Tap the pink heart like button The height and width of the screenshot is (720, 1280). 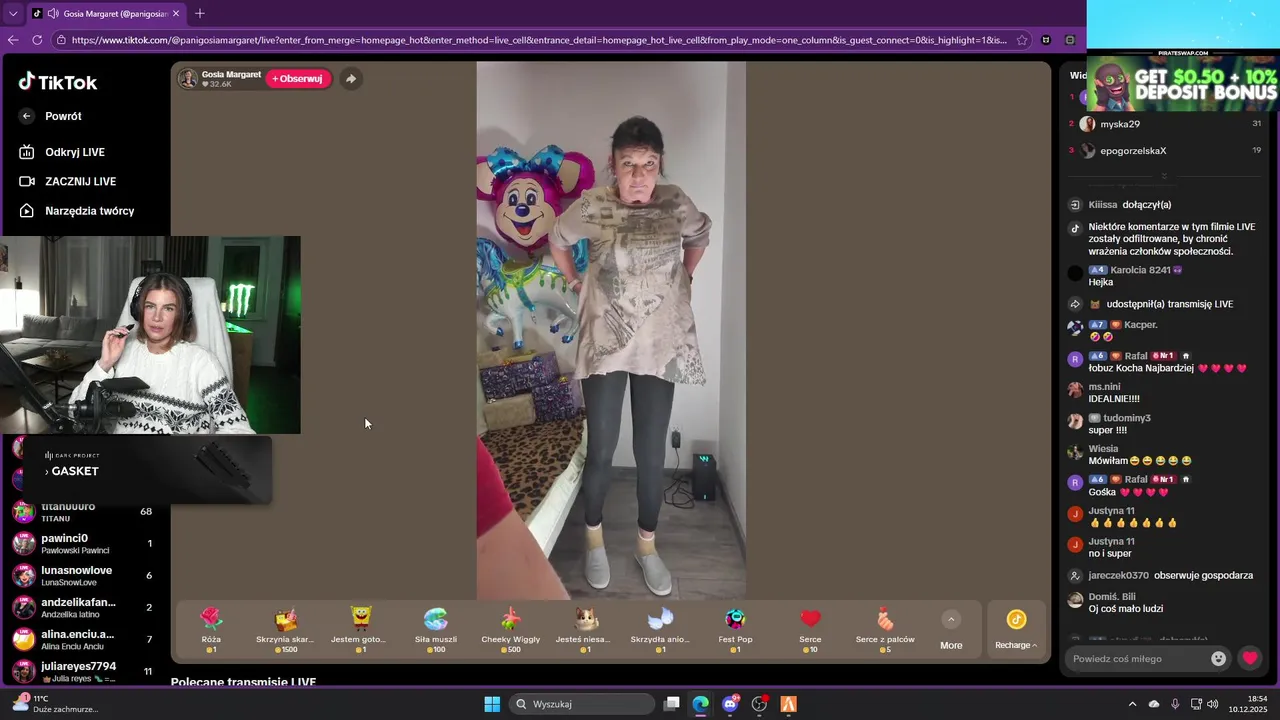coord(1250,658)
